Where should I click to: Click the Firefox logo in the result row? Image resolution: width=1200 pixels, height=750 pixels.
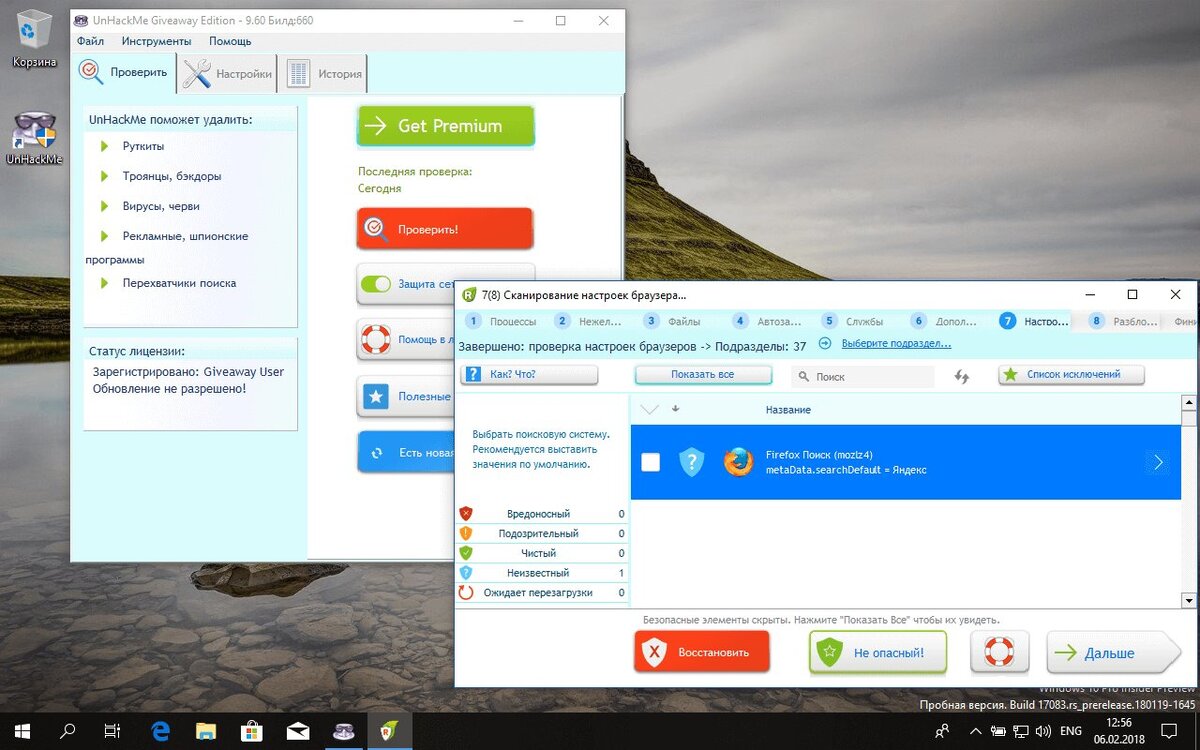tap(738, 461)
